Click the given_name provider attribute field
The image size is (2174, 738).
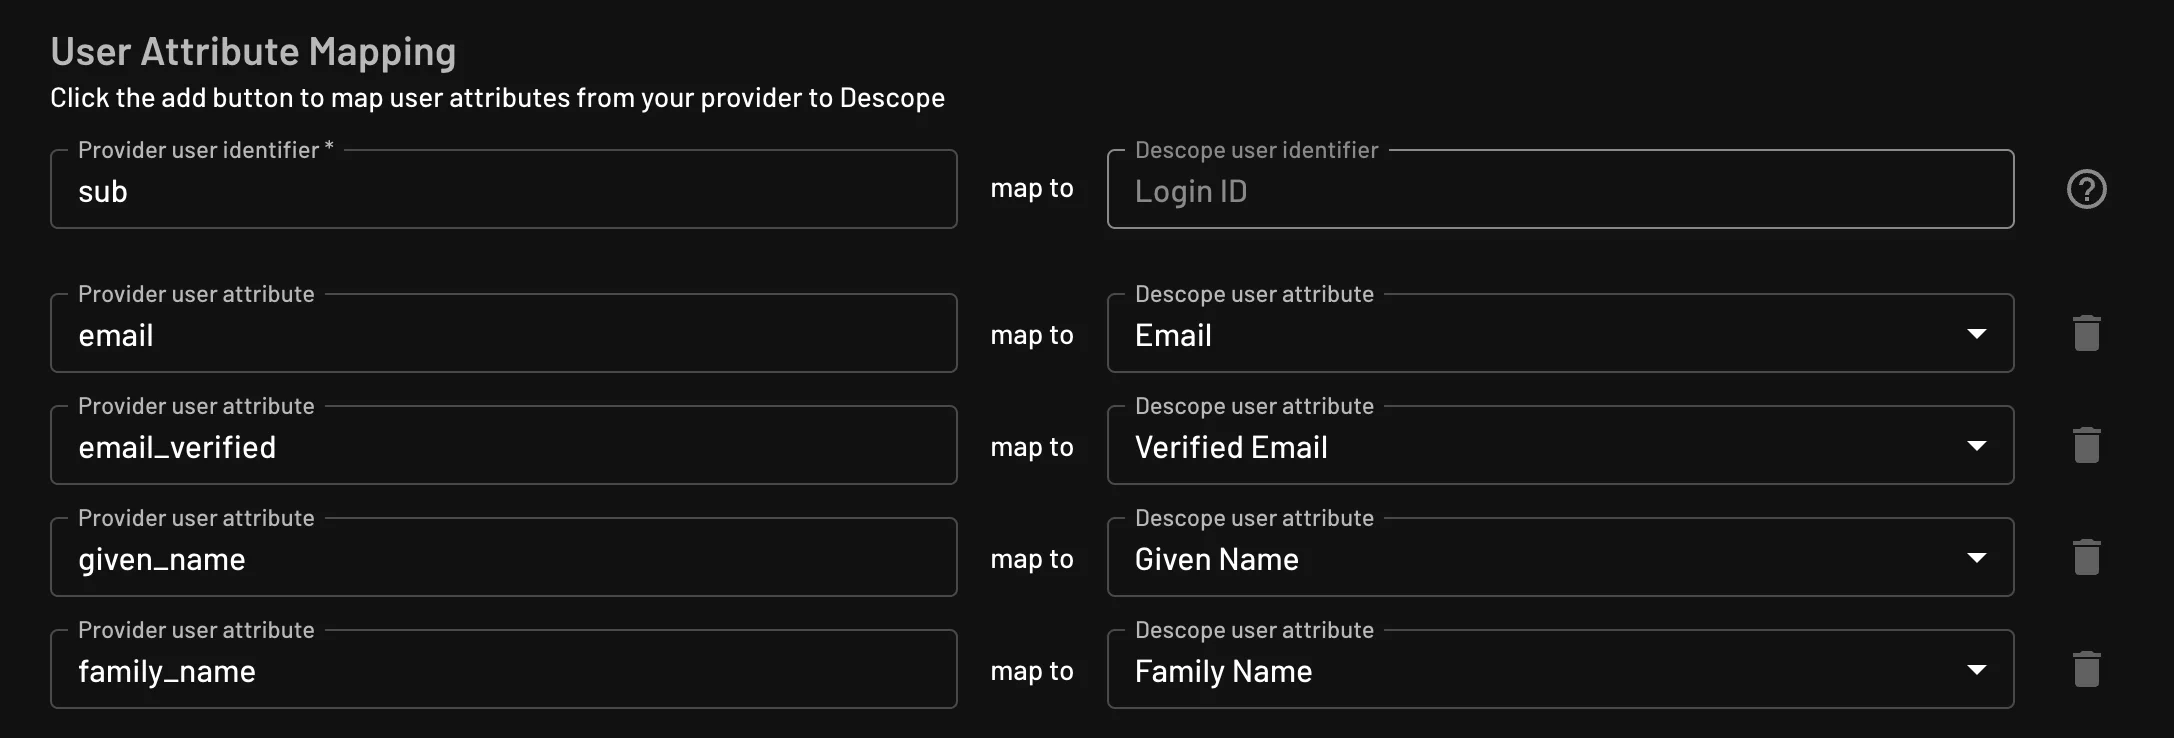pos(503,559)
